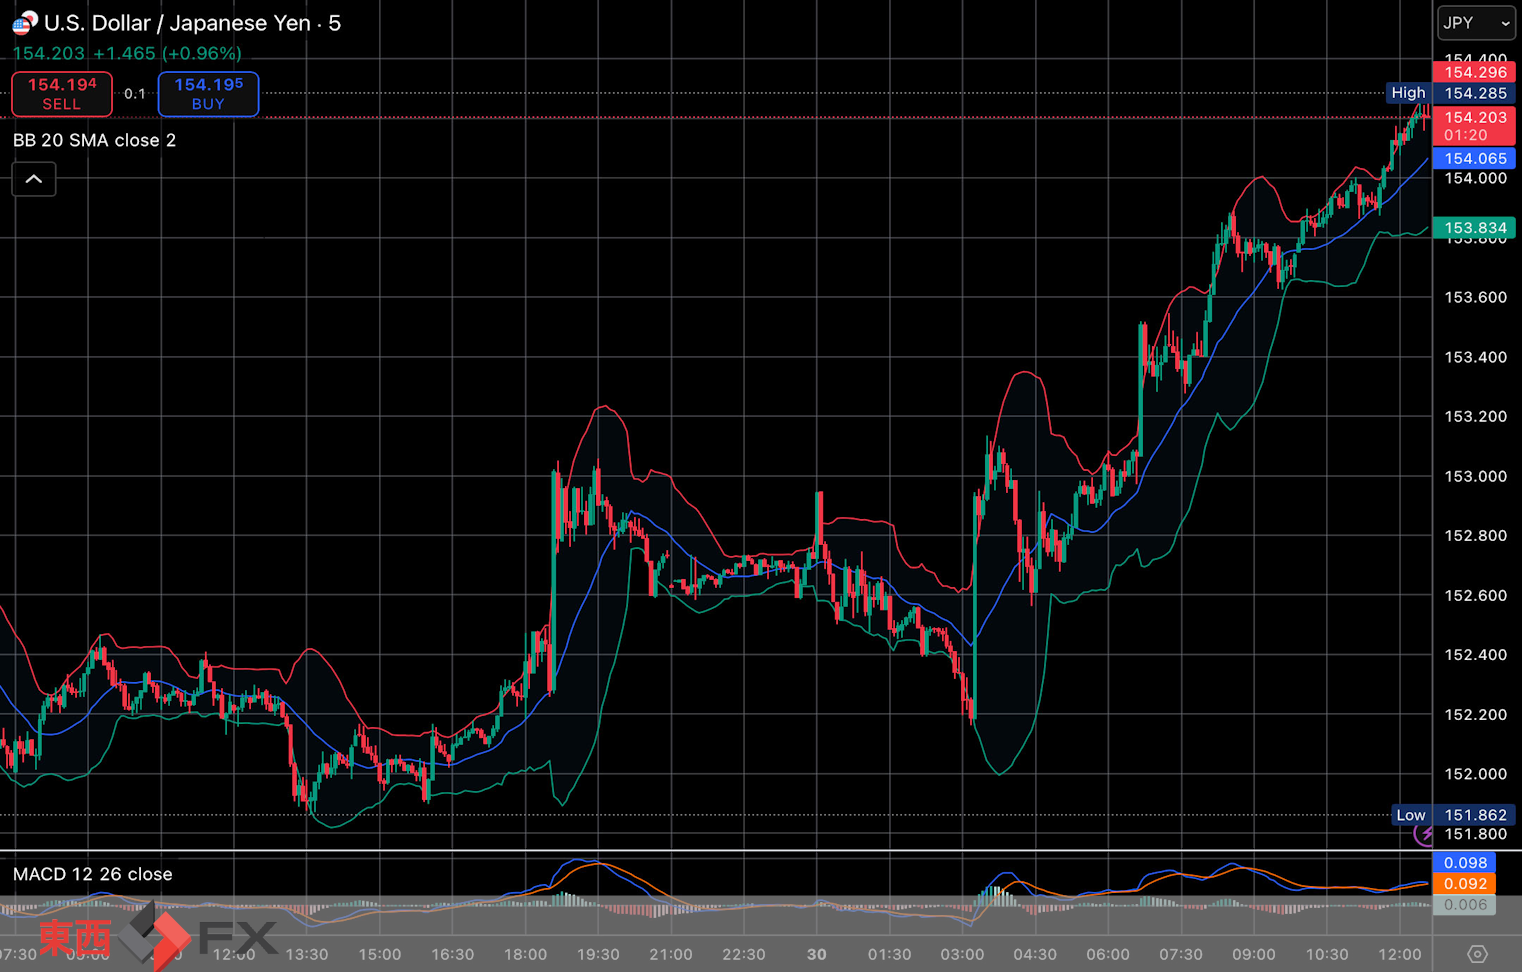Click the U.S. Dollar / Japanese Yen title
The image size is (1522, 972).
coord(192,23)
